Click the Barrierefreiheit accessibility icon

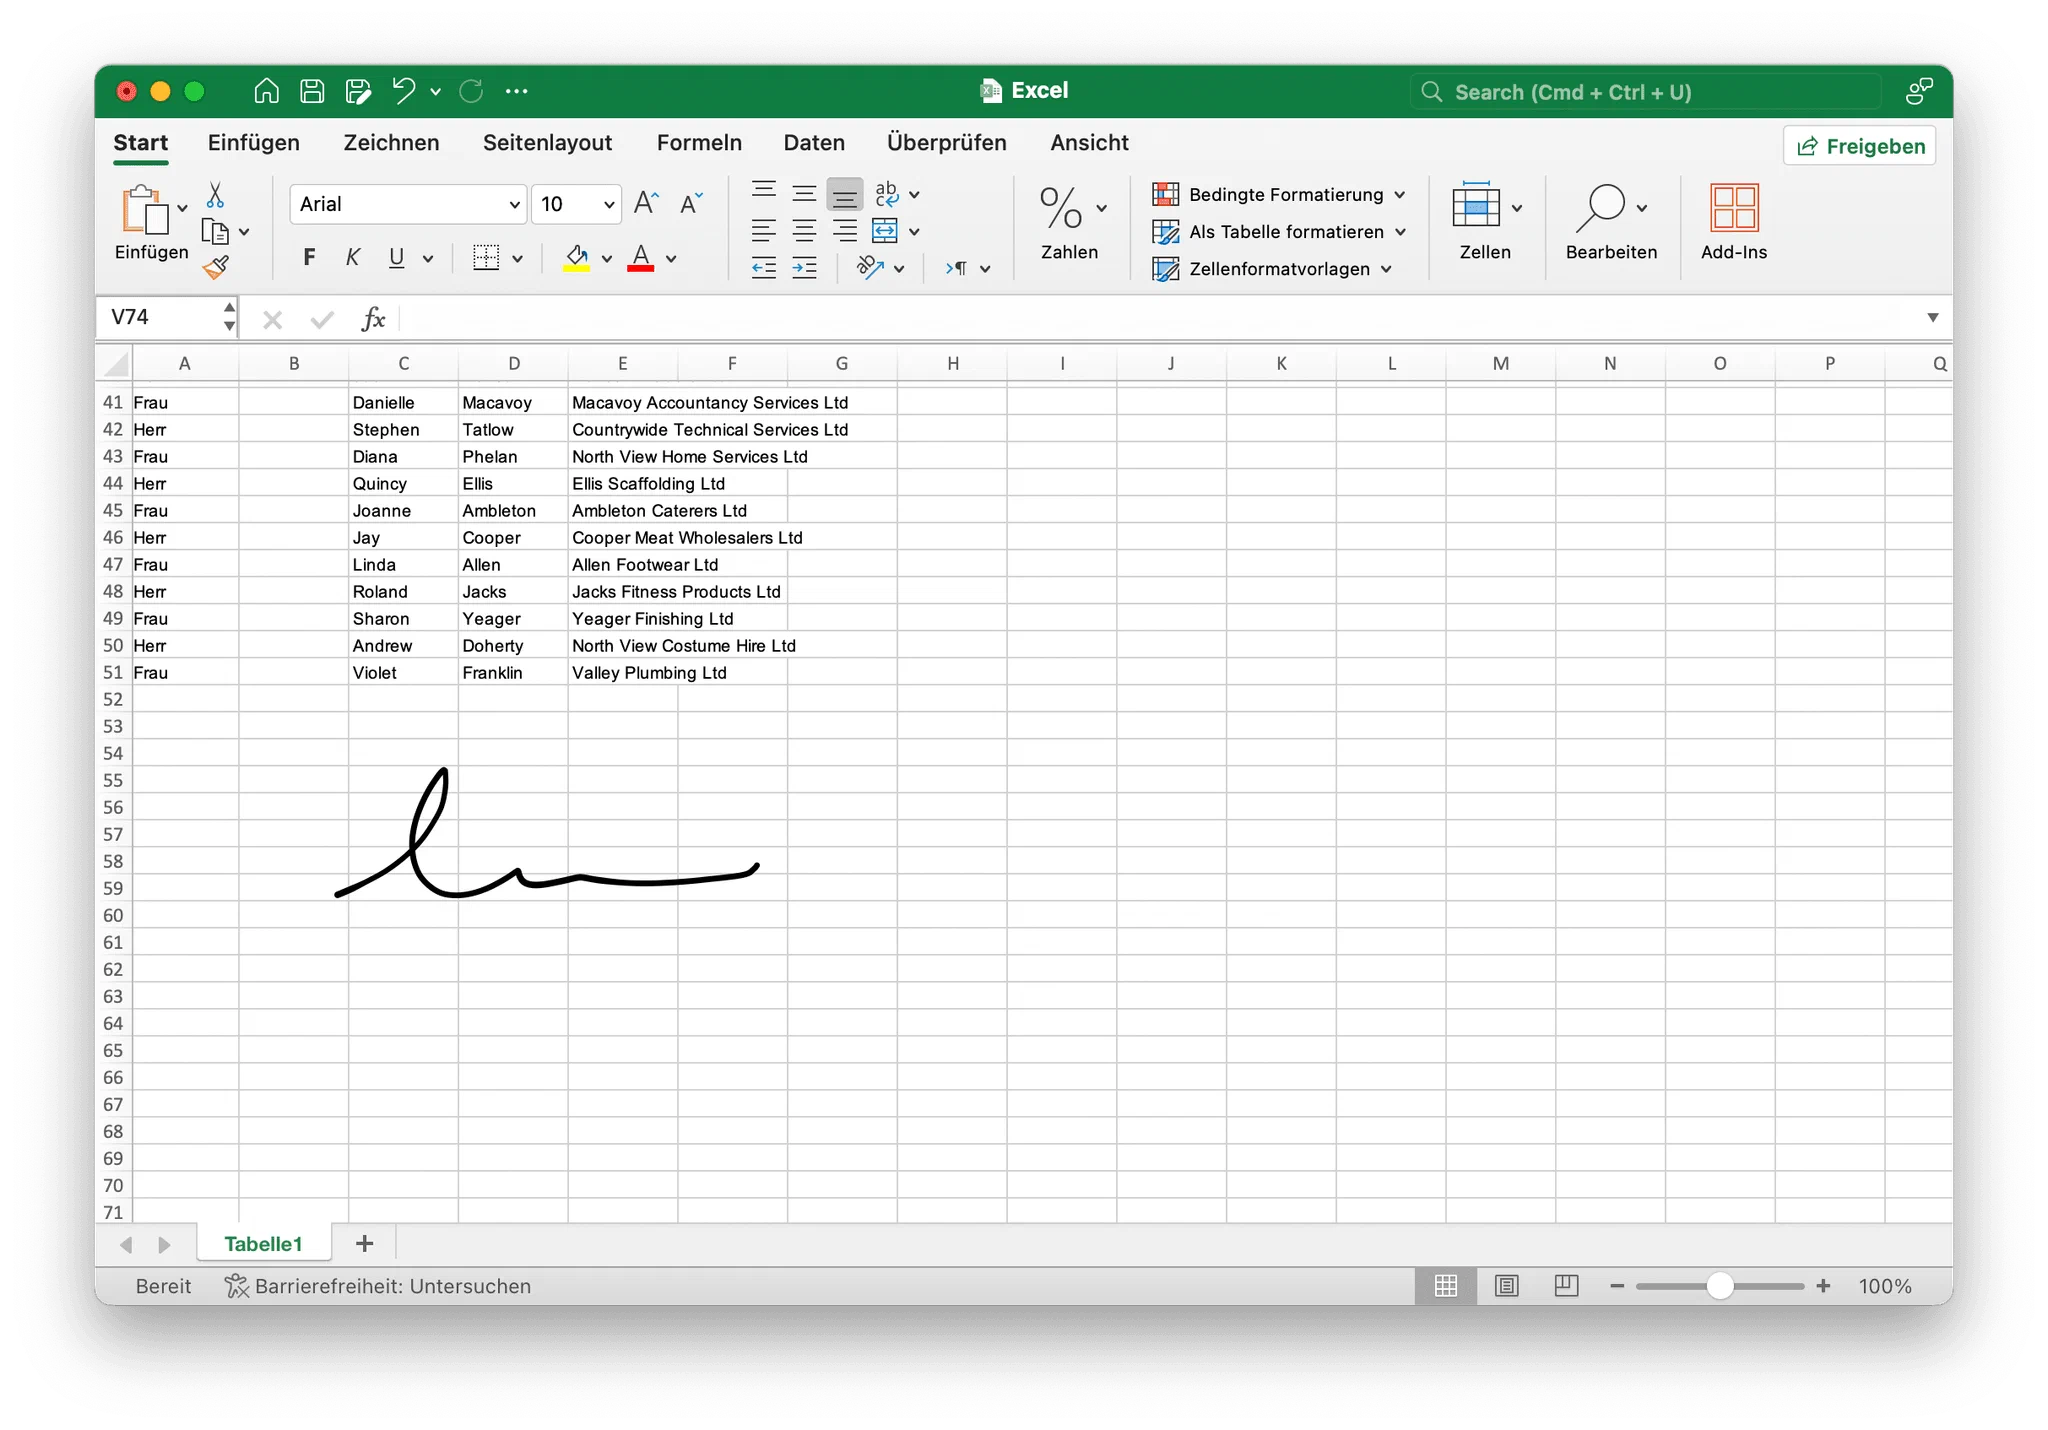click(x=236, y=1286)
